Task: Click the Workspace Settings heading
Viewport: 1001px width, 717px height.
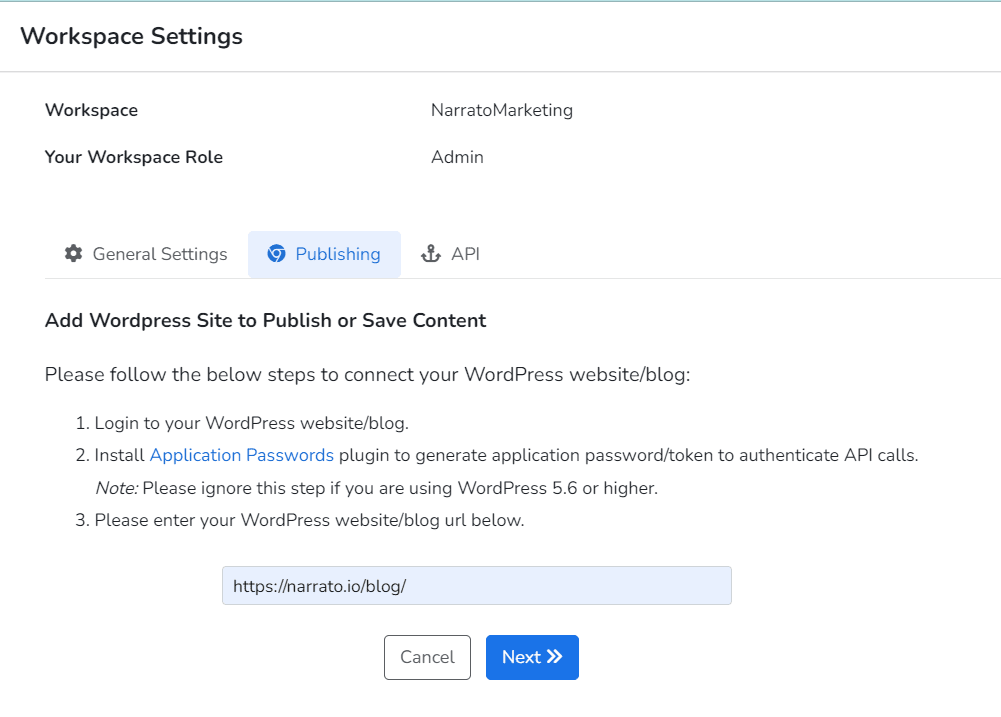Action: (x=132, y=36)
